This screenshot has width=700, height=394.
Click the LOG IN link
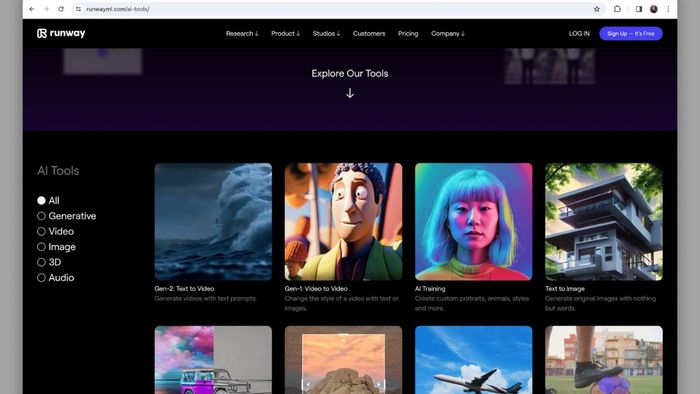(x=579, y=33)
